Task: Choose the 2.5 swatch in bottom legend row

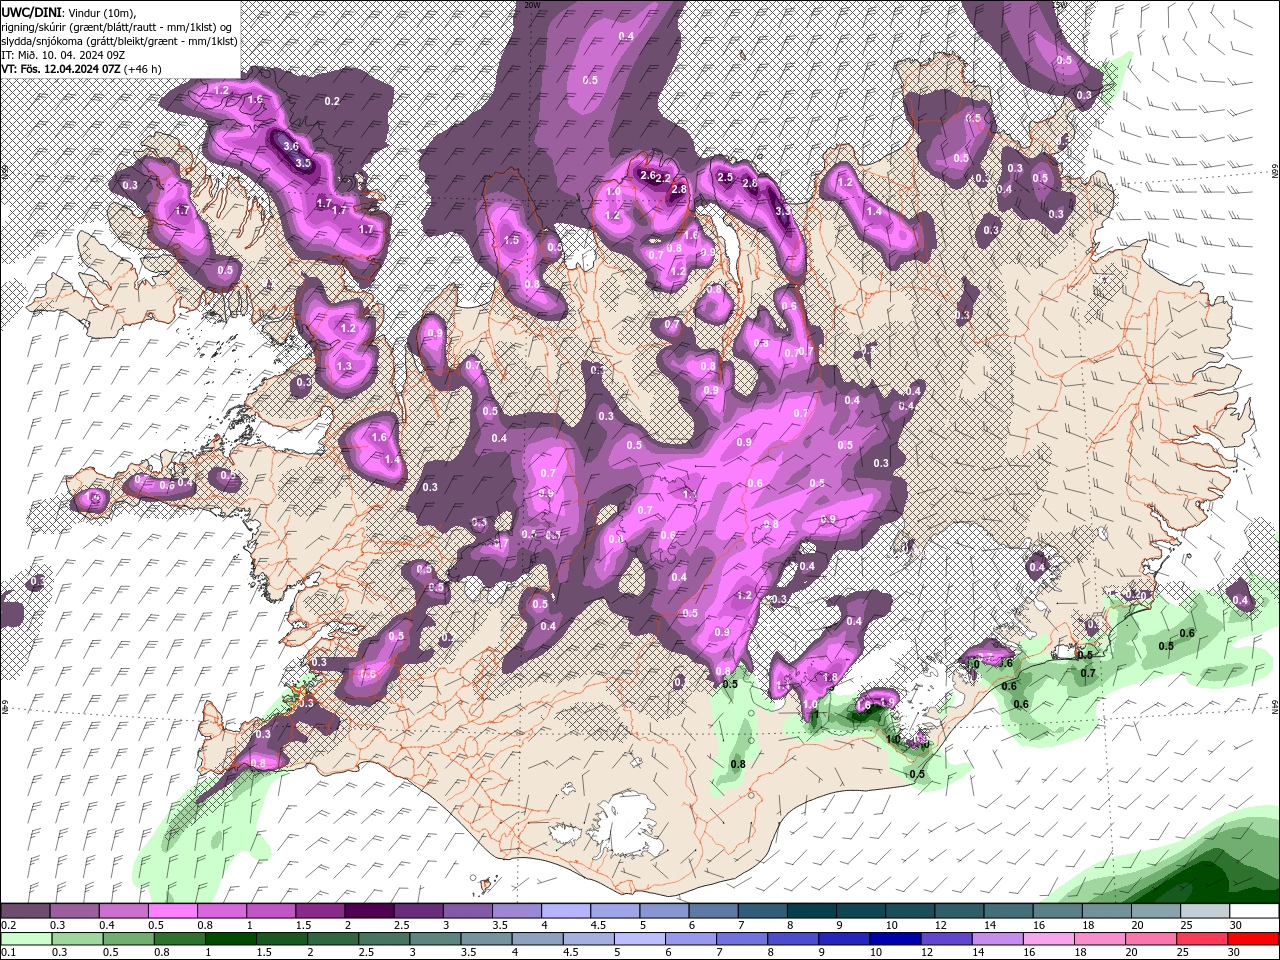Action: pos(385,939)
